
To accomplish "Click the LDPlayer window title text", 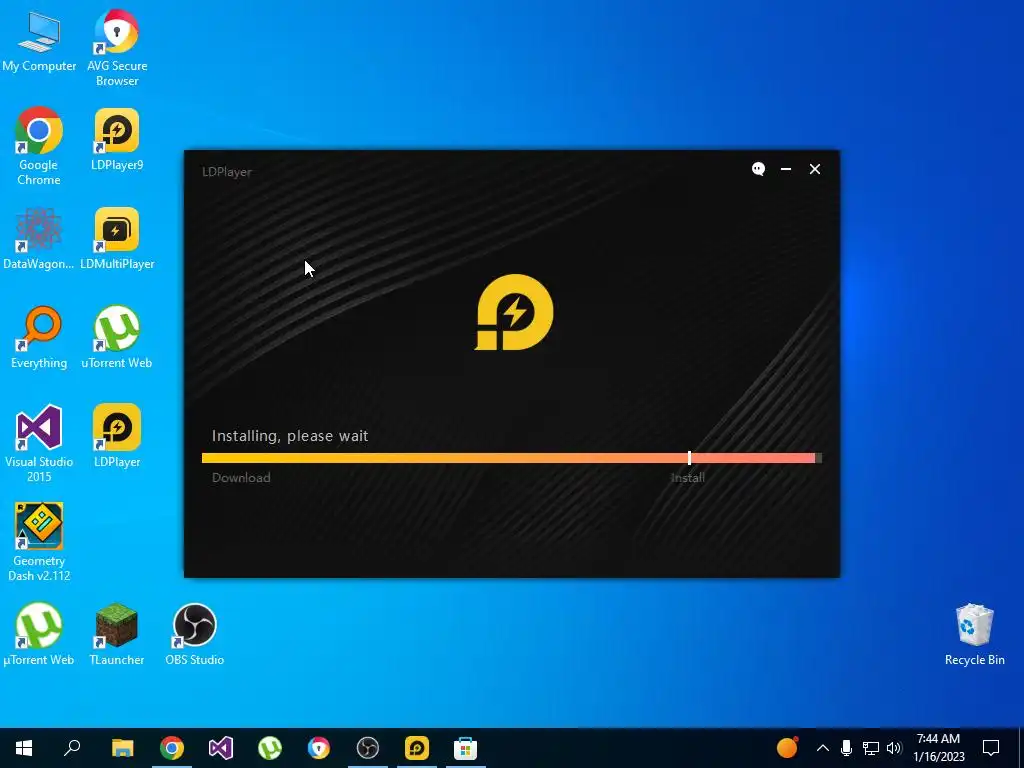I will point(227,172).
